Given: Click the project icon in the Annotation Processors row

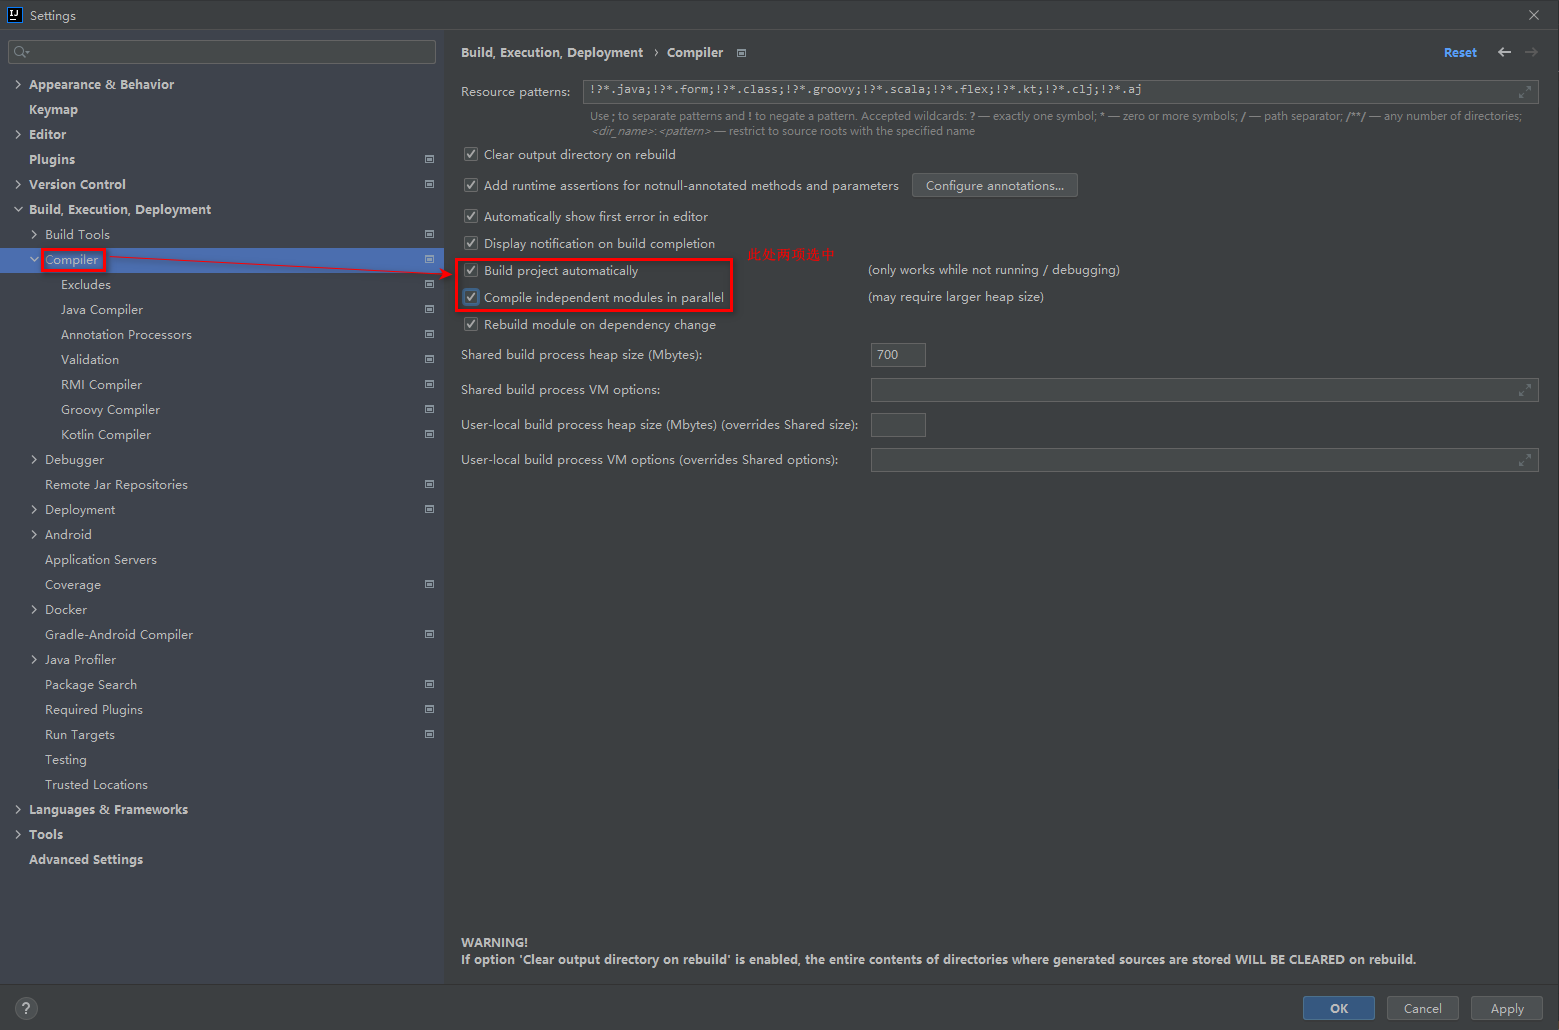Looking at the screenshot, I should 429,334.
